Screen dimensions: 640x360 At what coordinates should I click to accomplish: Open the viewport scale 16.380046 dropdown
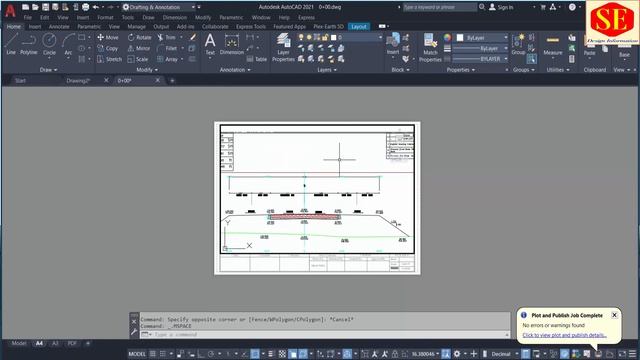click(426, 353)
